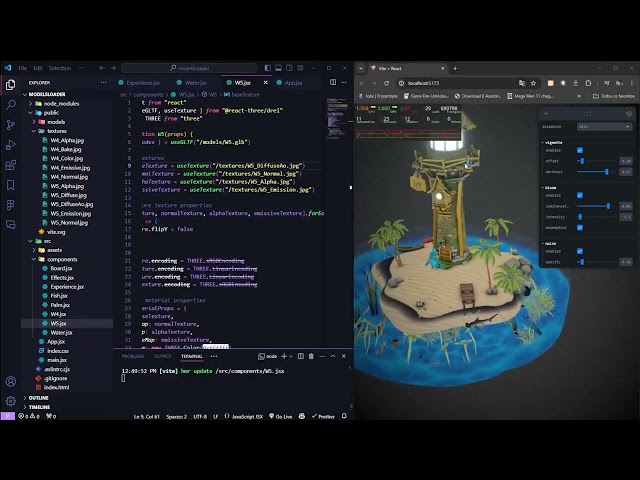Go back in VS Code navigation history

[102, 68]
